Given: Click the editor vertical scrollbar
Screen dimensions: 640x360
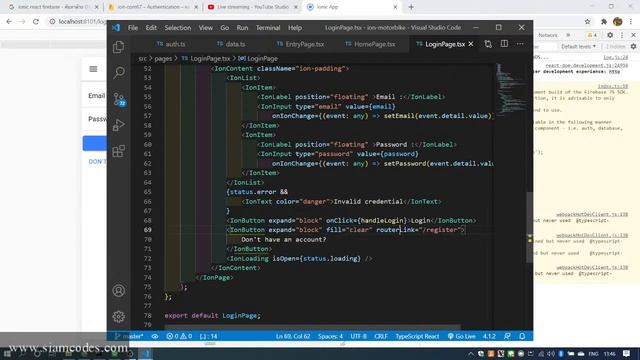Looking at the screenshot, I should (530, 227).
